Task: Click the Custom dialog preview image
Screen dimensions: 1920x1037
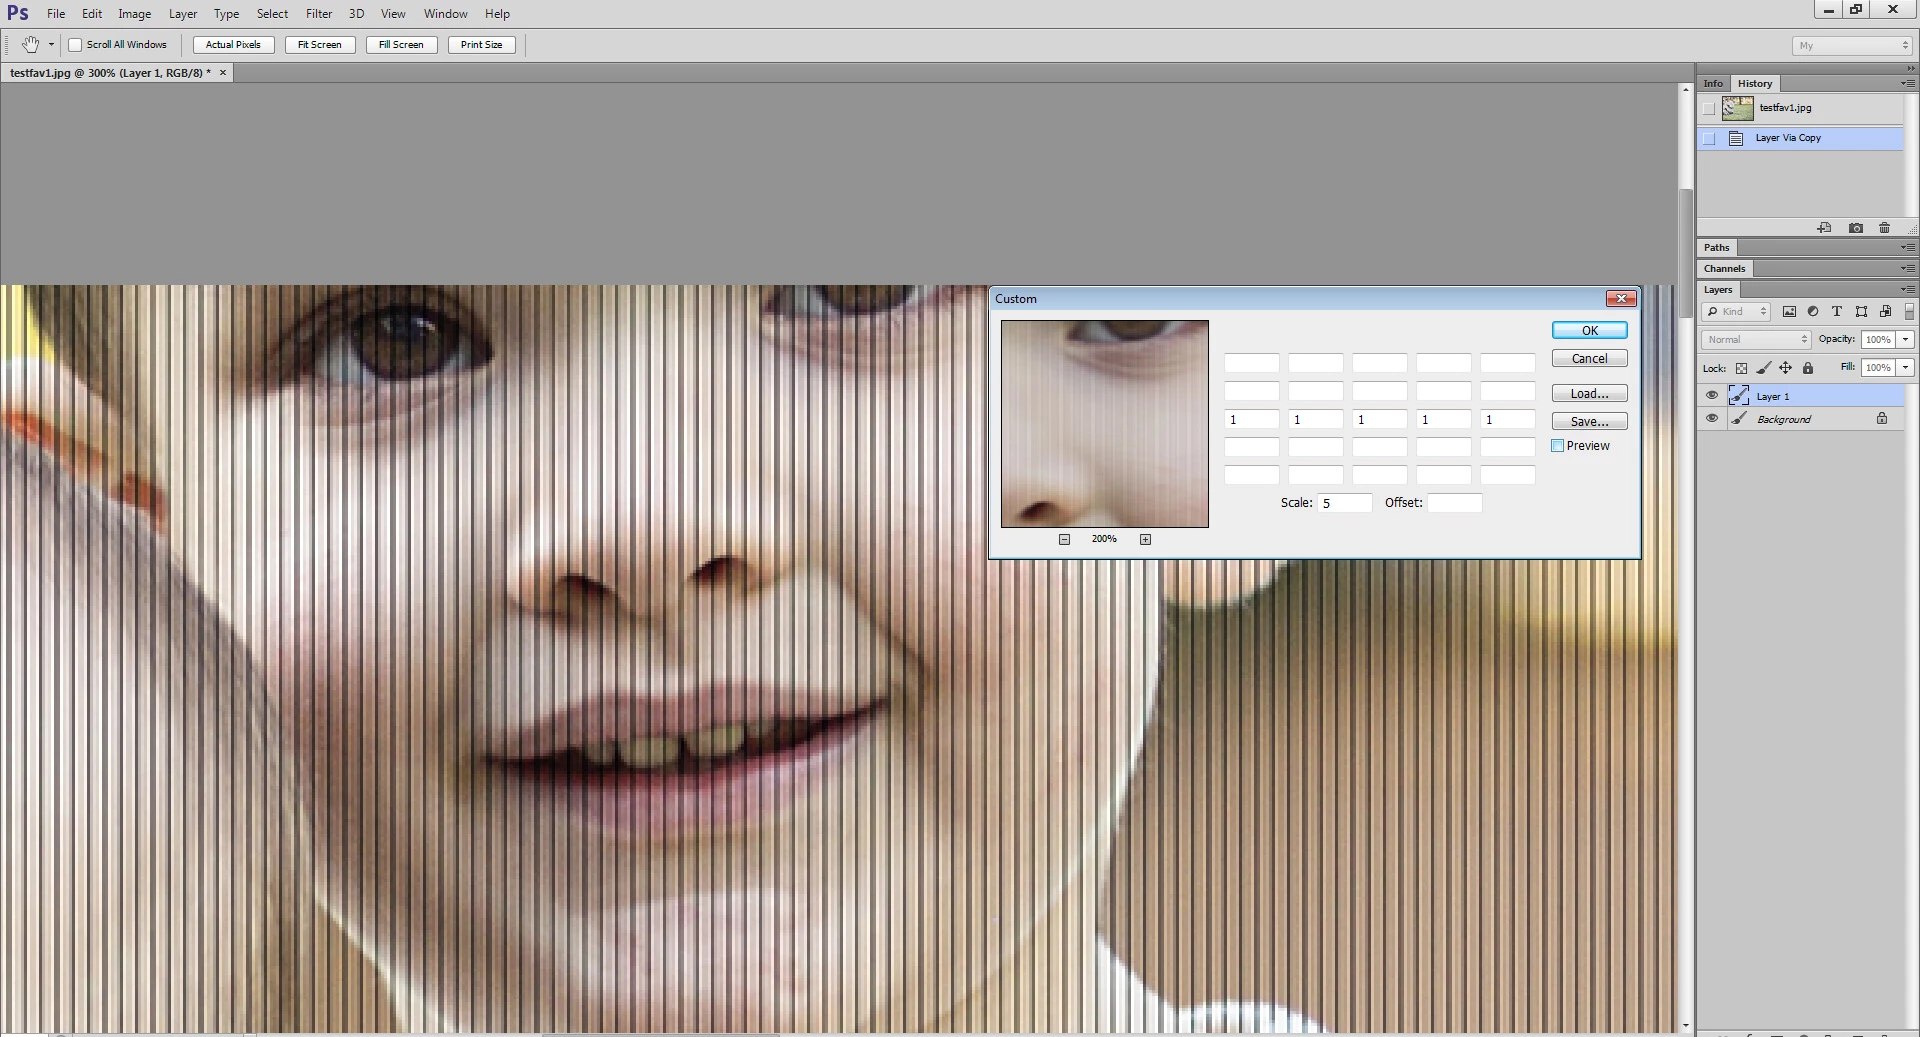Action: 1105,424
